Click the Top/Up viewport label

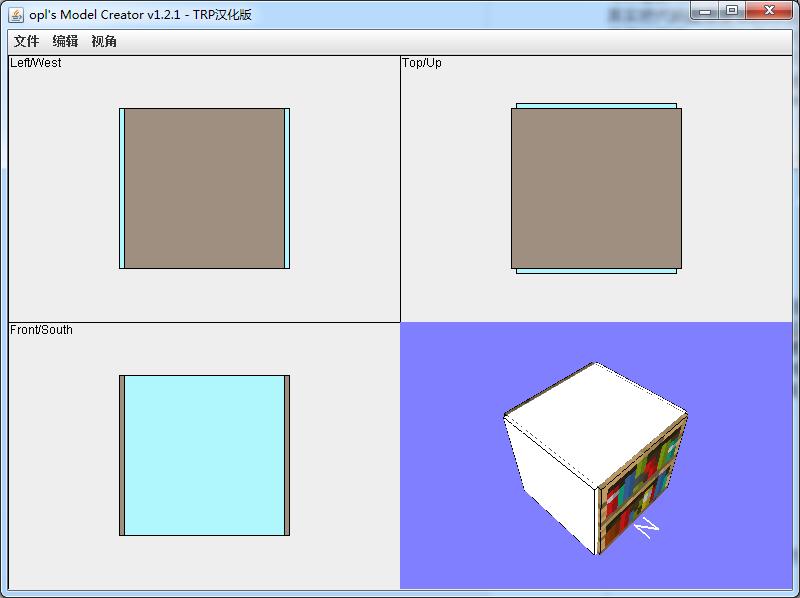coord(421,63)
